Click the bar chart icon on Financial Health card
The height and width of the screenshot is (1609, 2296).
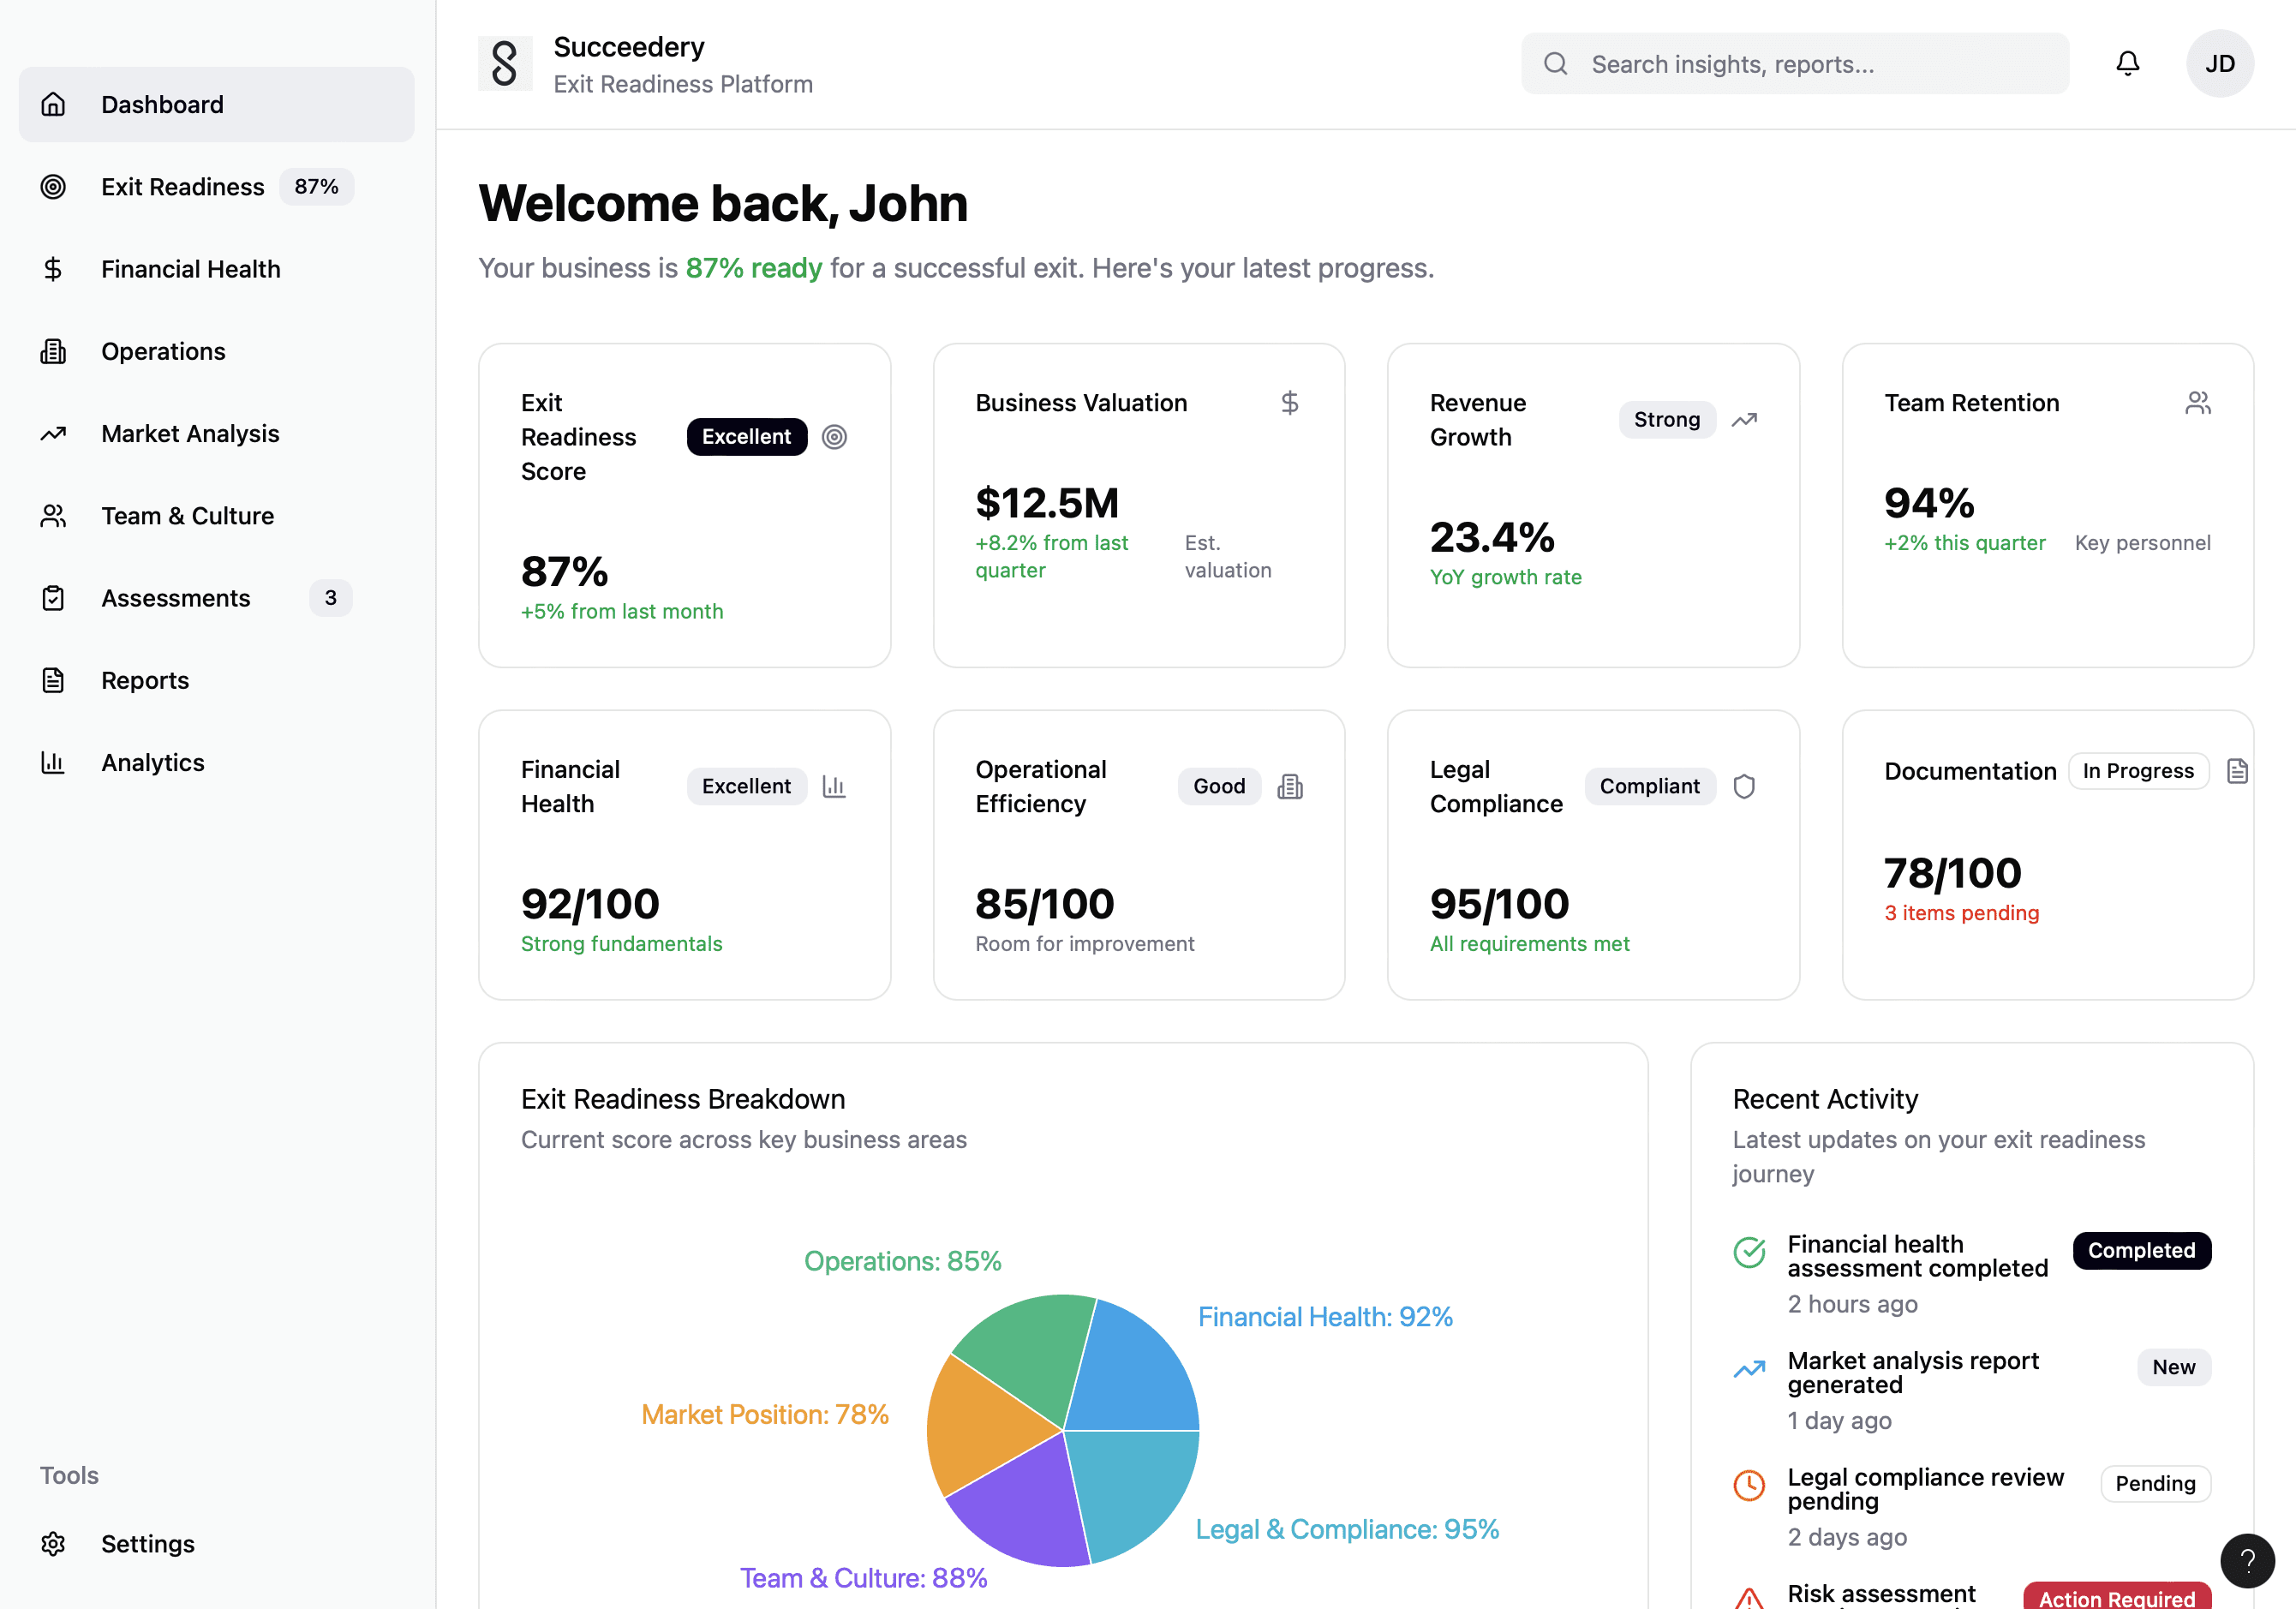pos(834,787)
